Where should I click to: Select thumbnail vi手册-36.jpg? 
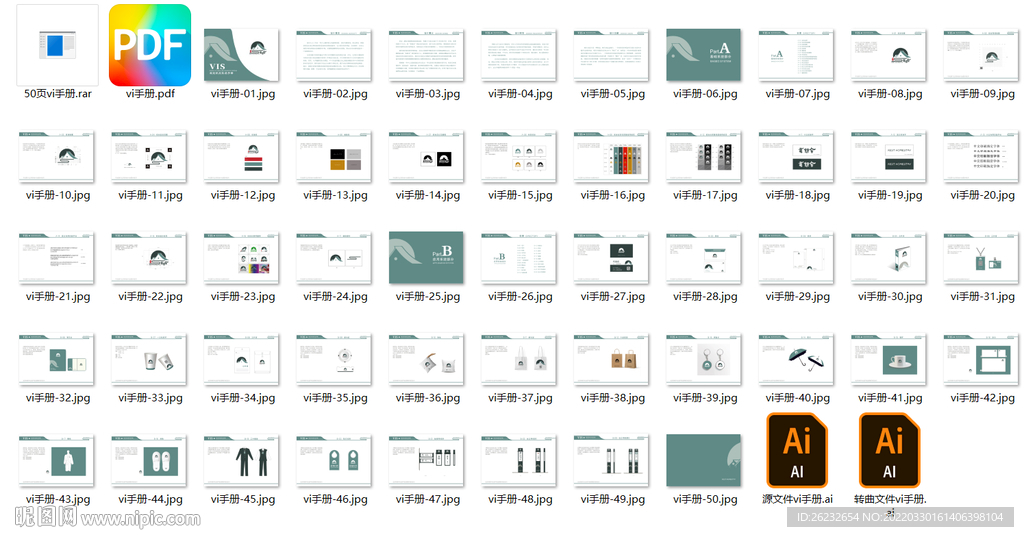(x=427, y=359)
